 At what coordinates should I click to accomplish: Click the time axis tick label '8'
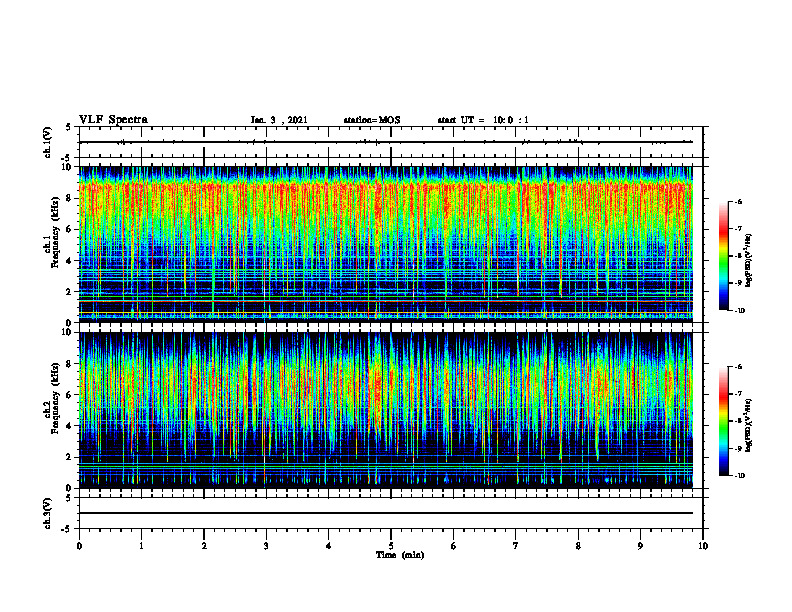(578, 546)
